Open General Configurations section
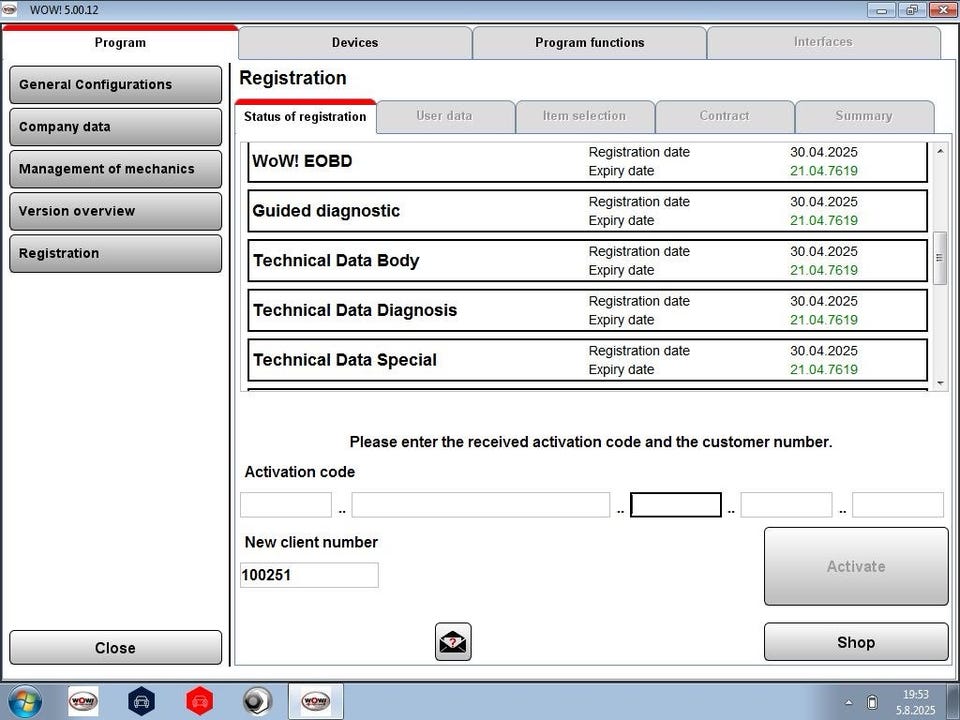This screenshot has width=960, height=720. [x=115, y=85]
